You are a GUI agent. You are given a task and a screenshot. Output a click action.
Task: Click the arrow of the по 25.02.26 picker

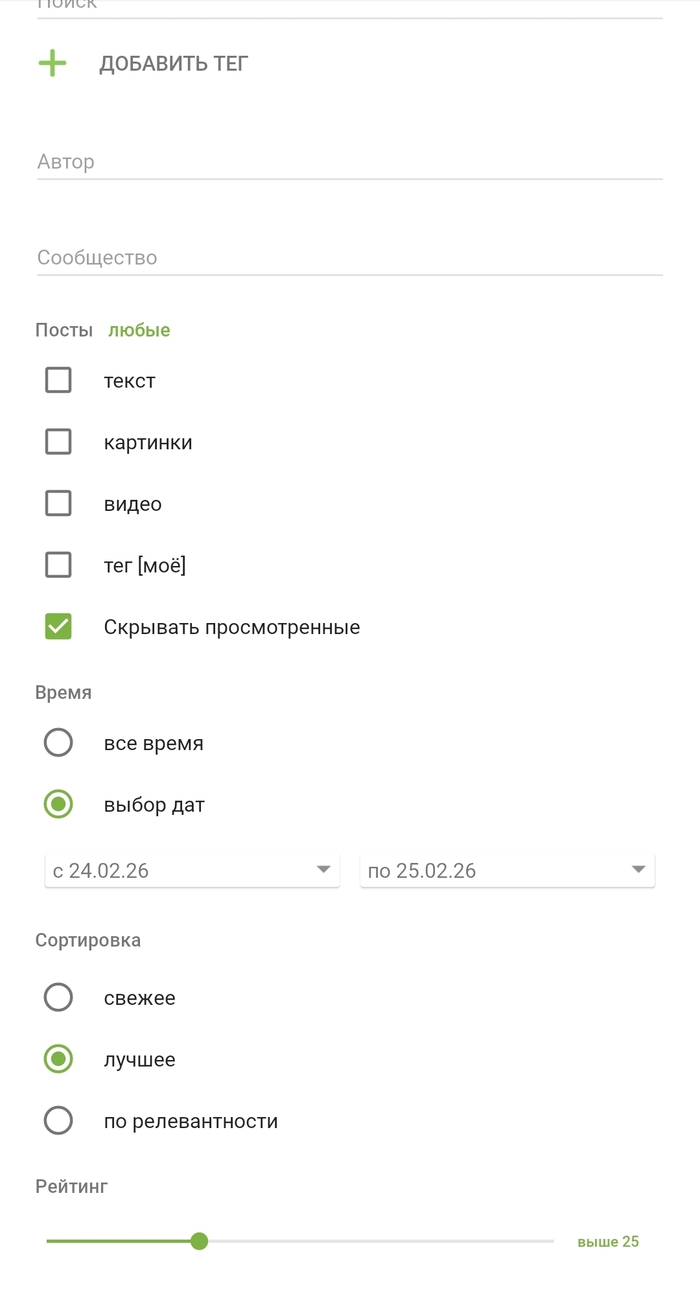(x=638, y=870)
